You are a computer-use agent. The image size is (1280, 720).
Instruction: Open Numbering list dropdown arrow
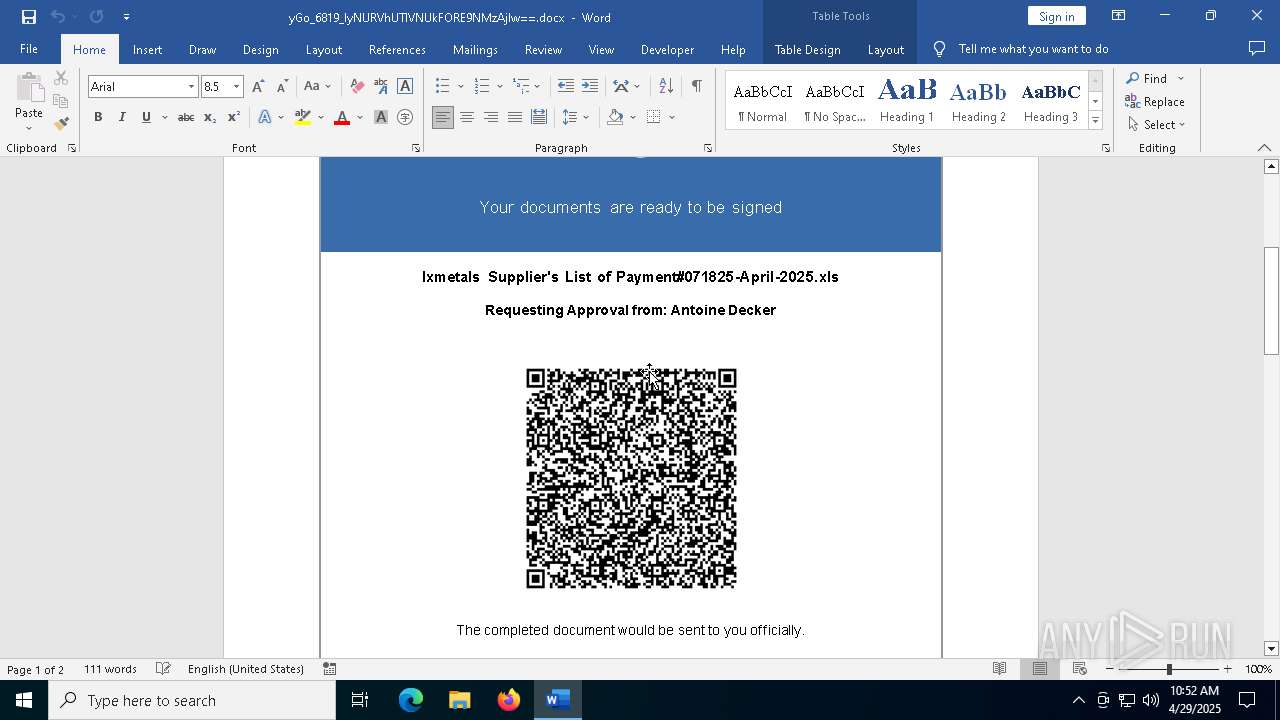pos(499,87)
